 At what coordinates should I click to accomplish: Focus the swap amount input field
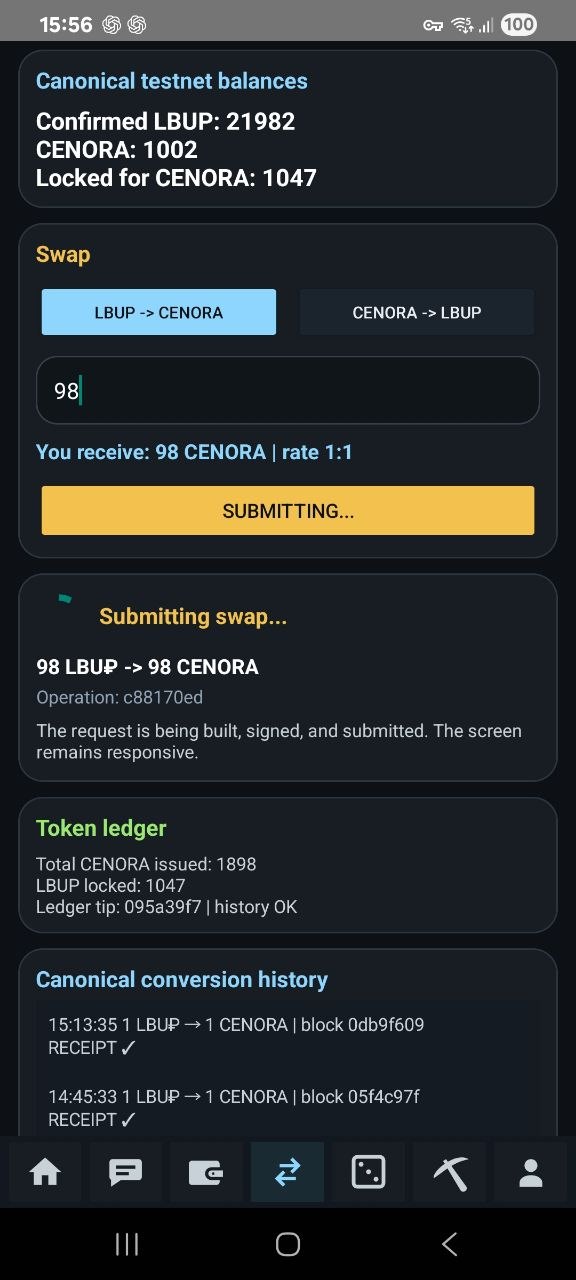coord(288,390)
